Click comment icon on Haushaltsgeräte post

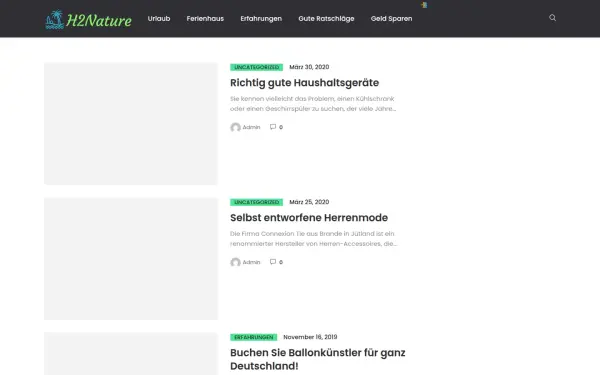tap(273, 127)
